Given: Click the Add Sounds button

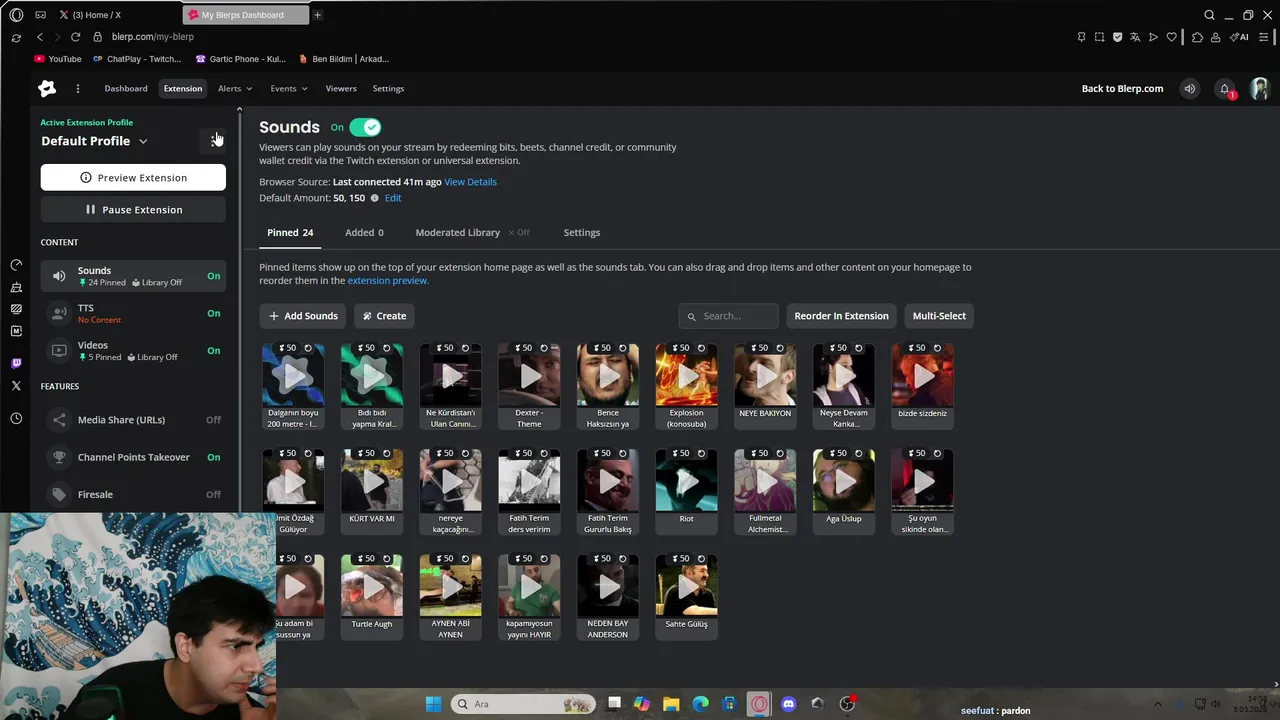Looking at the screenshot, I should tap(303, 316).
